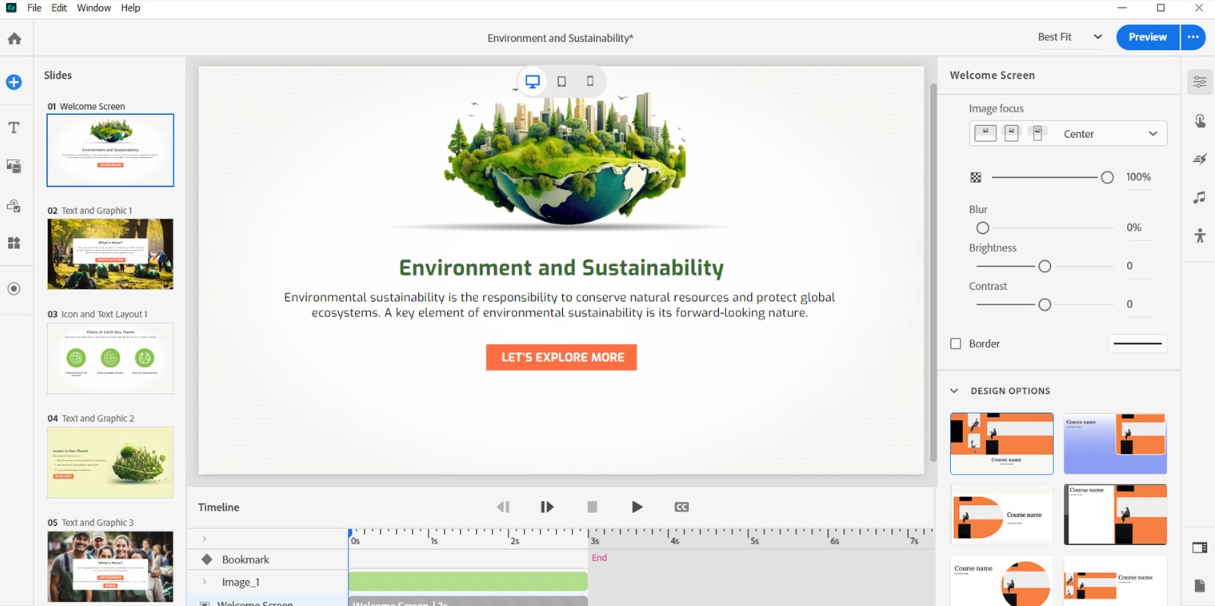The image size is (1215, 606).
Task: Open the Help menu
Action: 131,8
